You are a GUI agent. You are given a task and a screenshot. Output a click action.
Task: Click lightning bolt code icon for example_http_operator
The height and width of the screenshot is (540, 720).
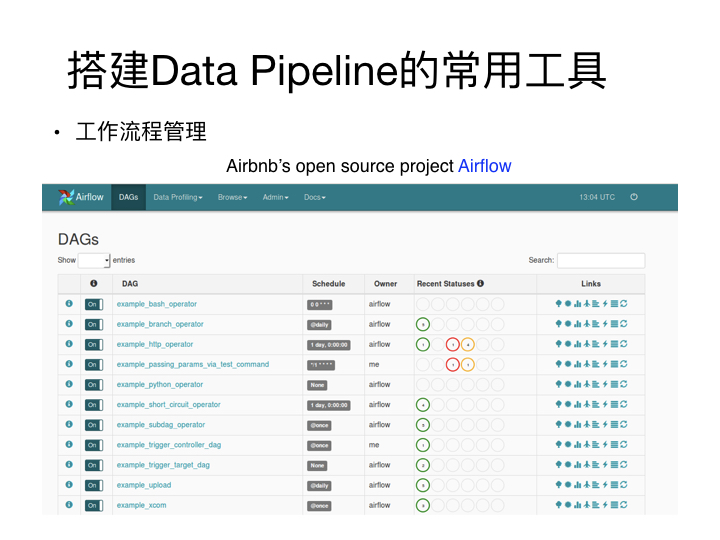[605, 344]
